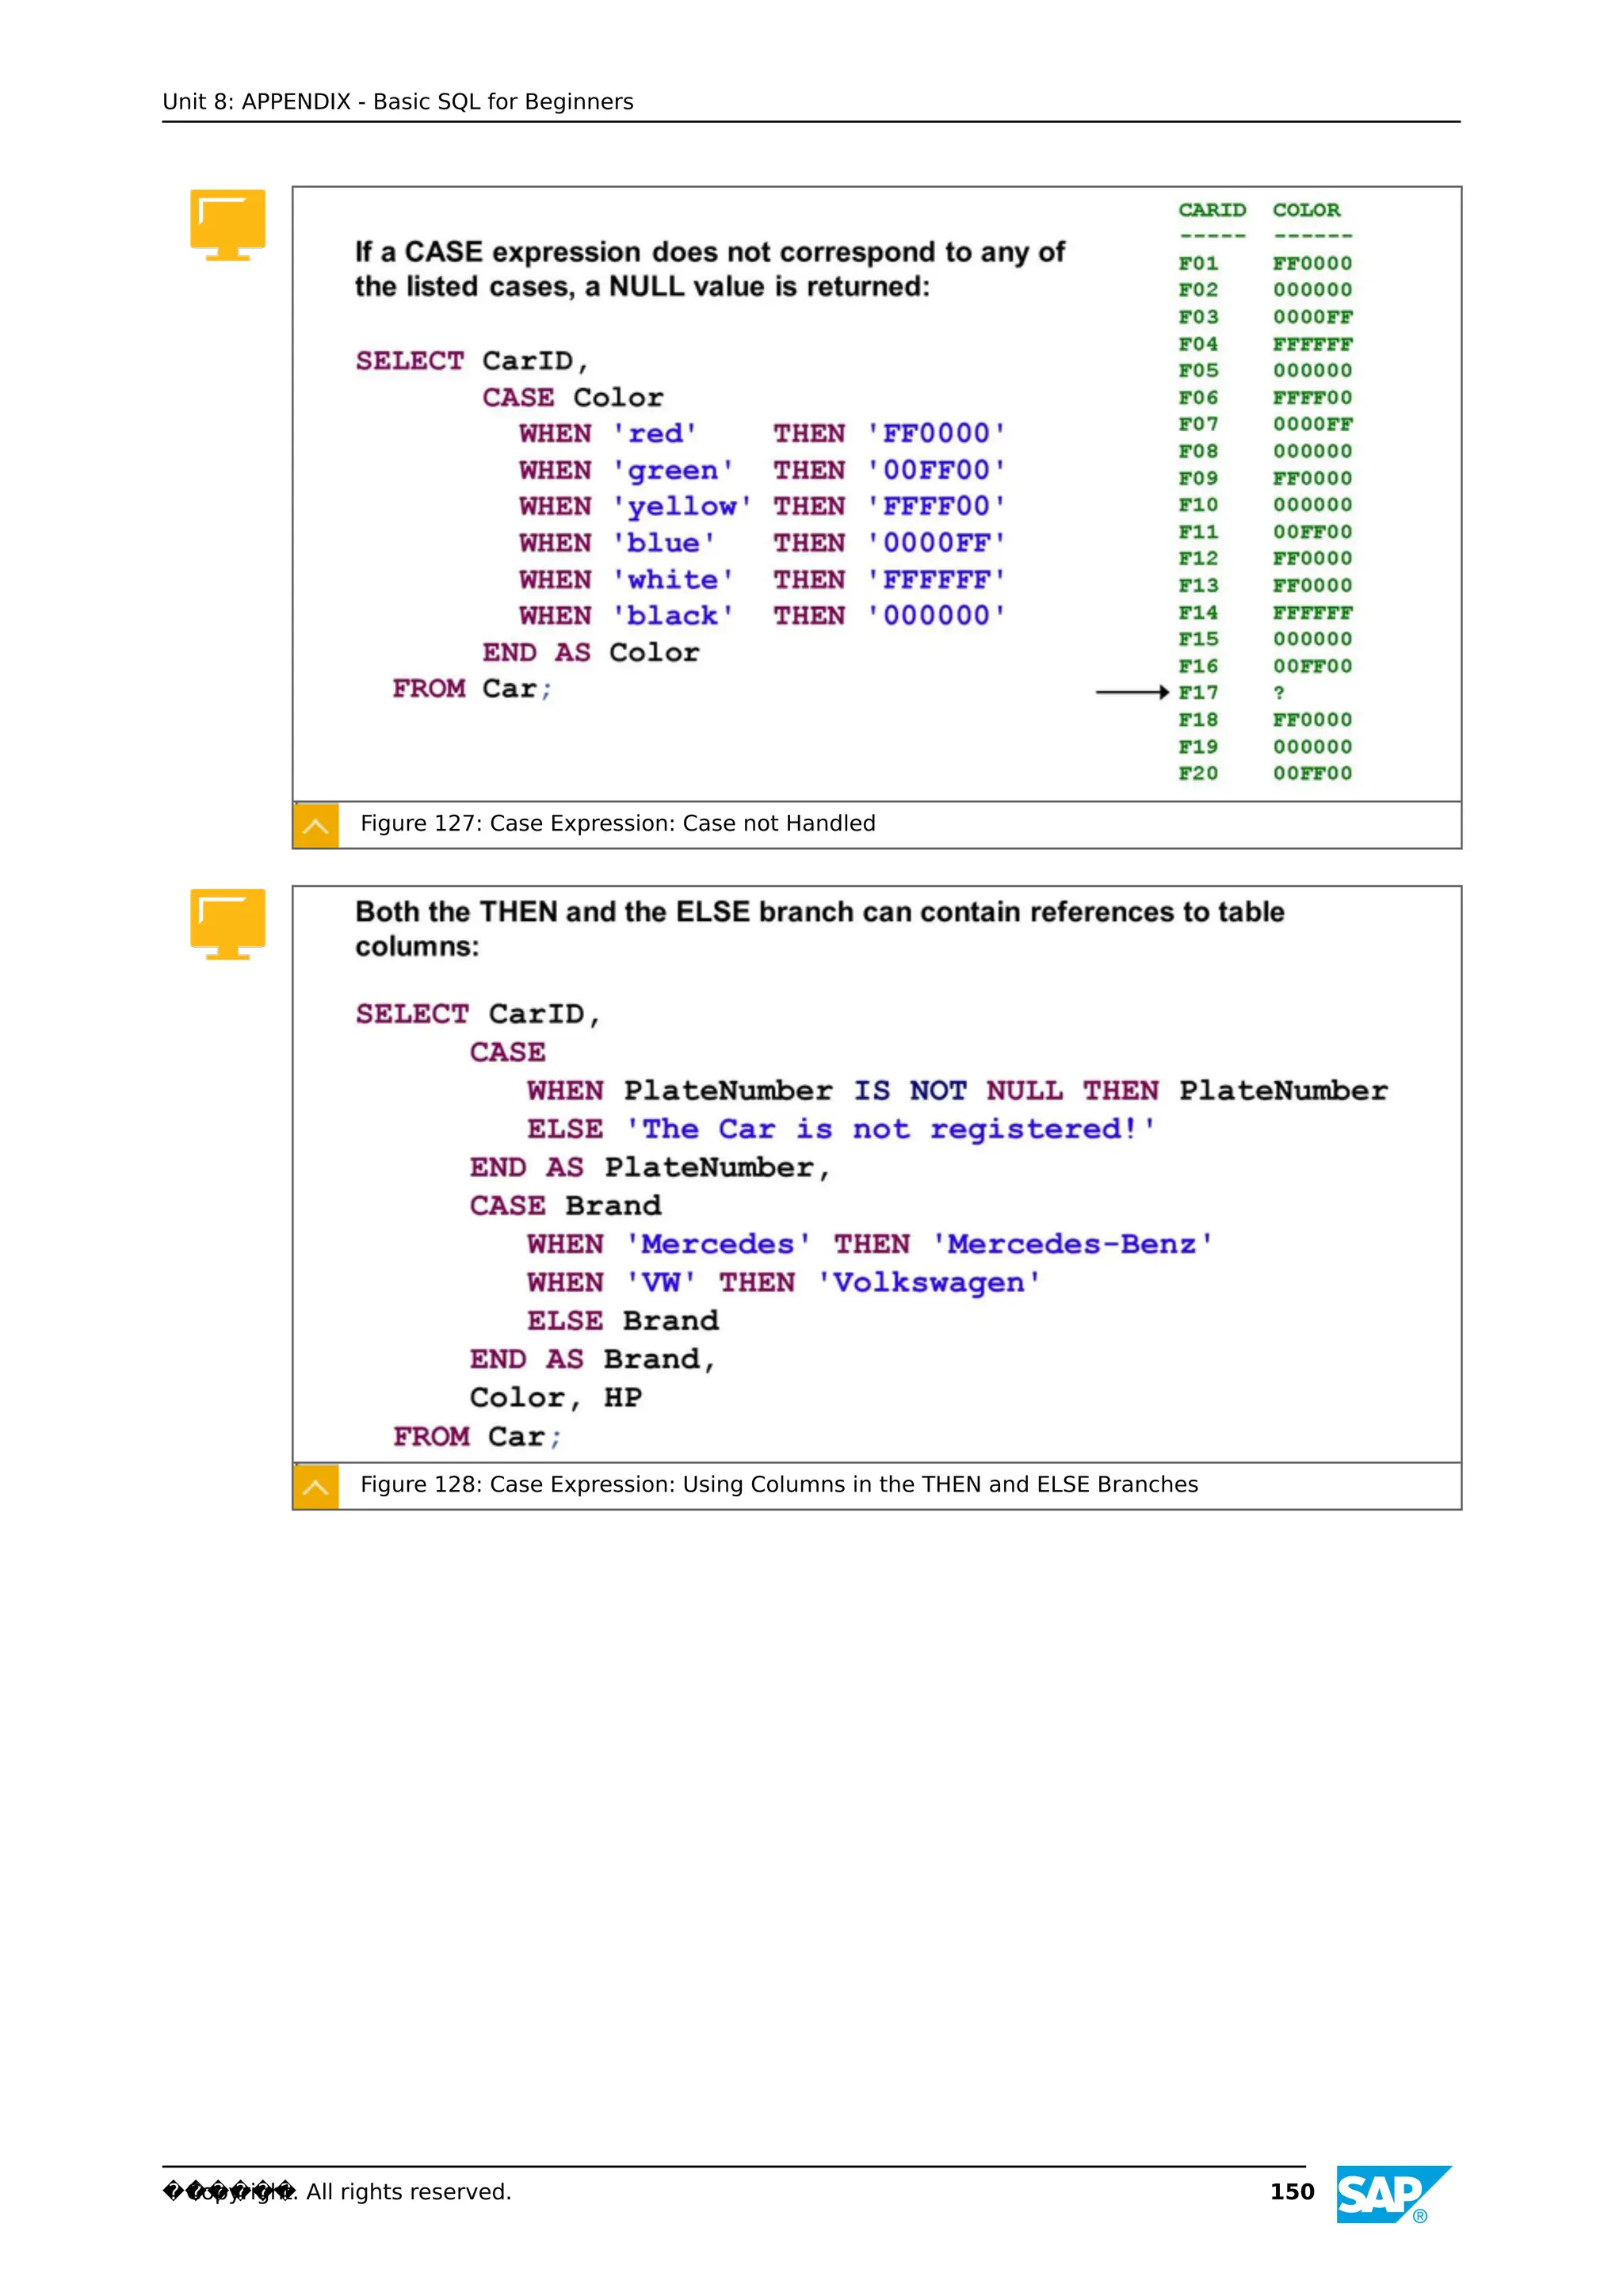Collapse Figure 127 using the orange chevron
The width and height of the screenshot is (1623, 2296).
tap(316, 825)
